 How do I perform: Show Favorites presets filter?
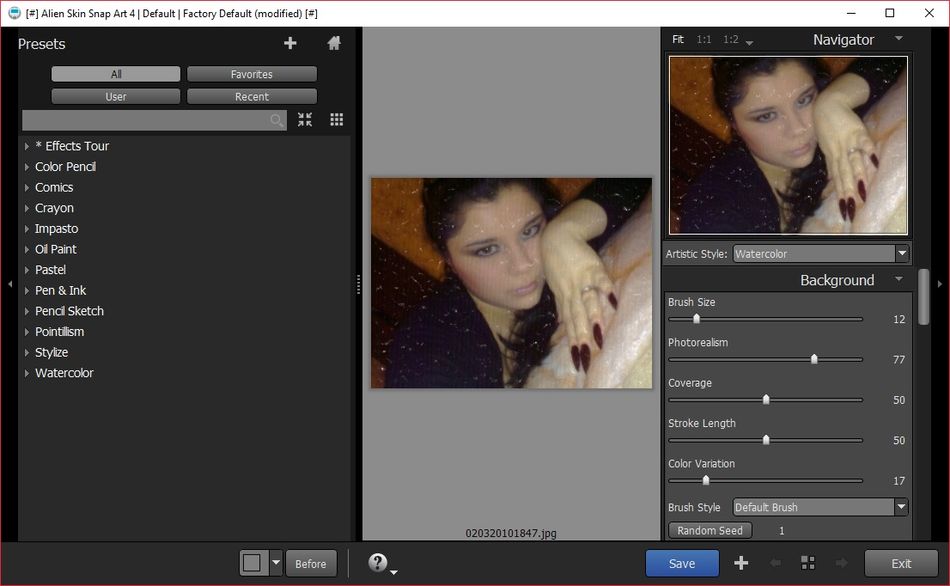251,74
